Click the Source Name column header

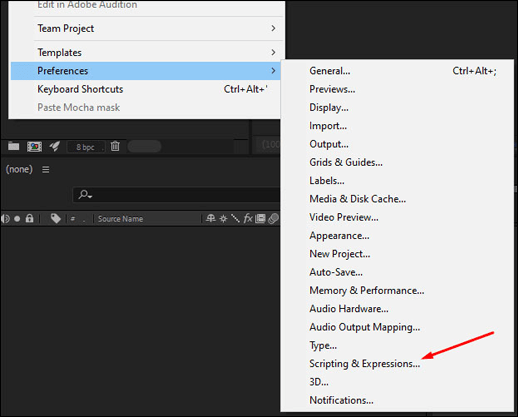click(x=120, y=219)
